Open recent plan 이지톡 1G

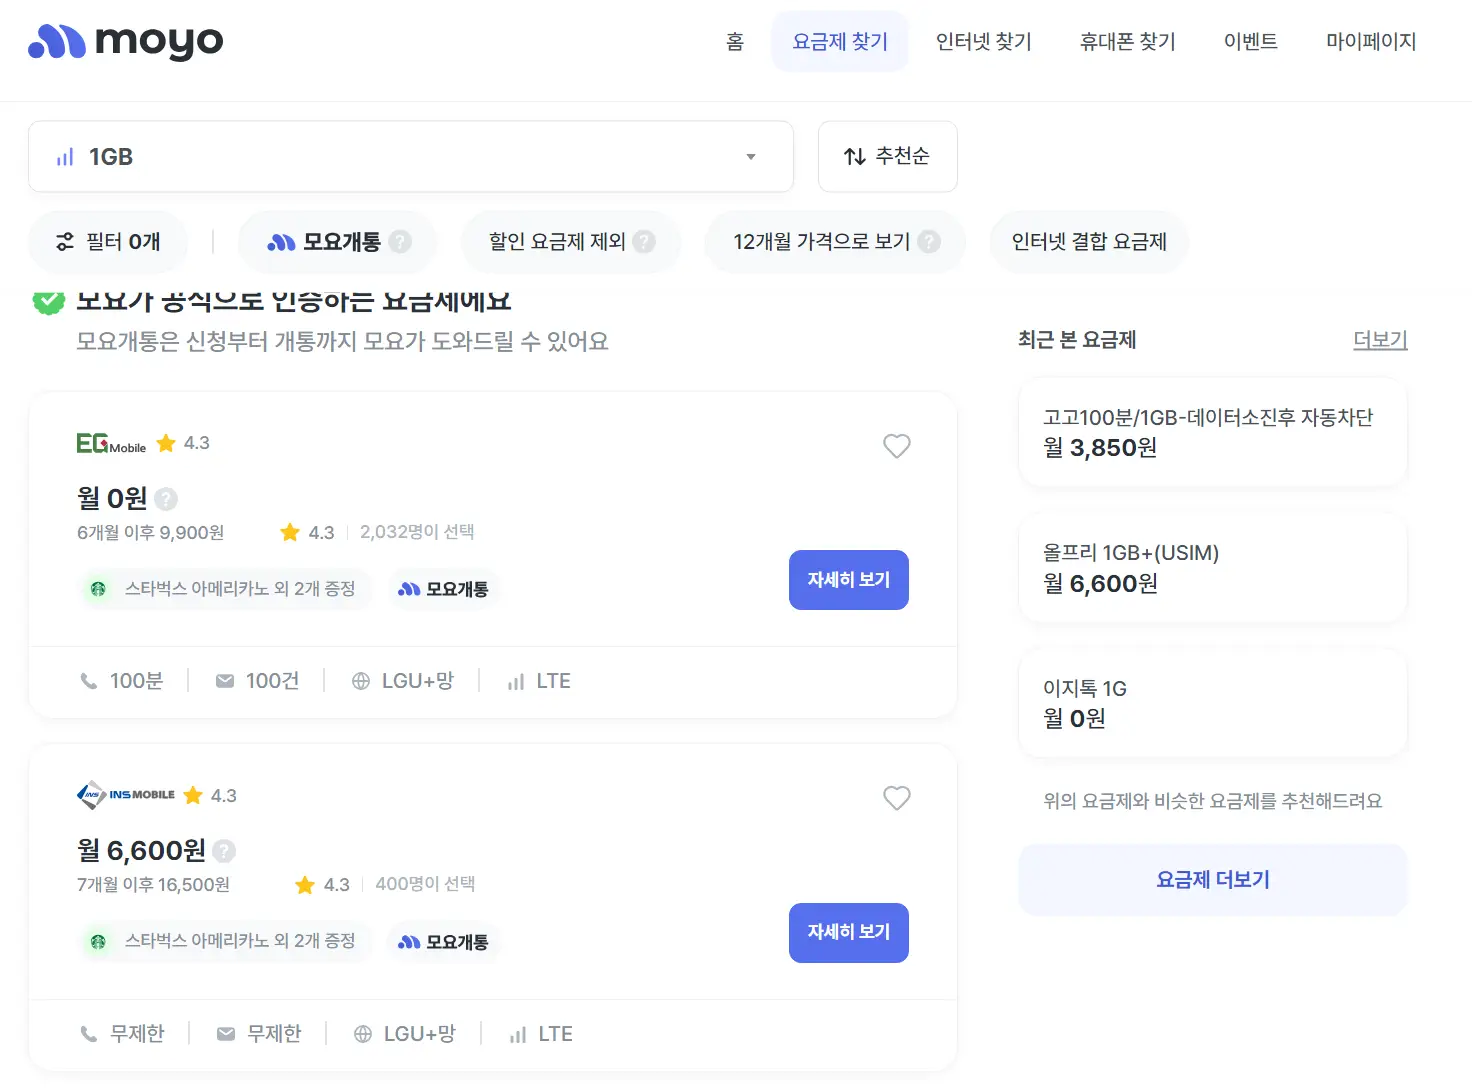(1213, 703)
